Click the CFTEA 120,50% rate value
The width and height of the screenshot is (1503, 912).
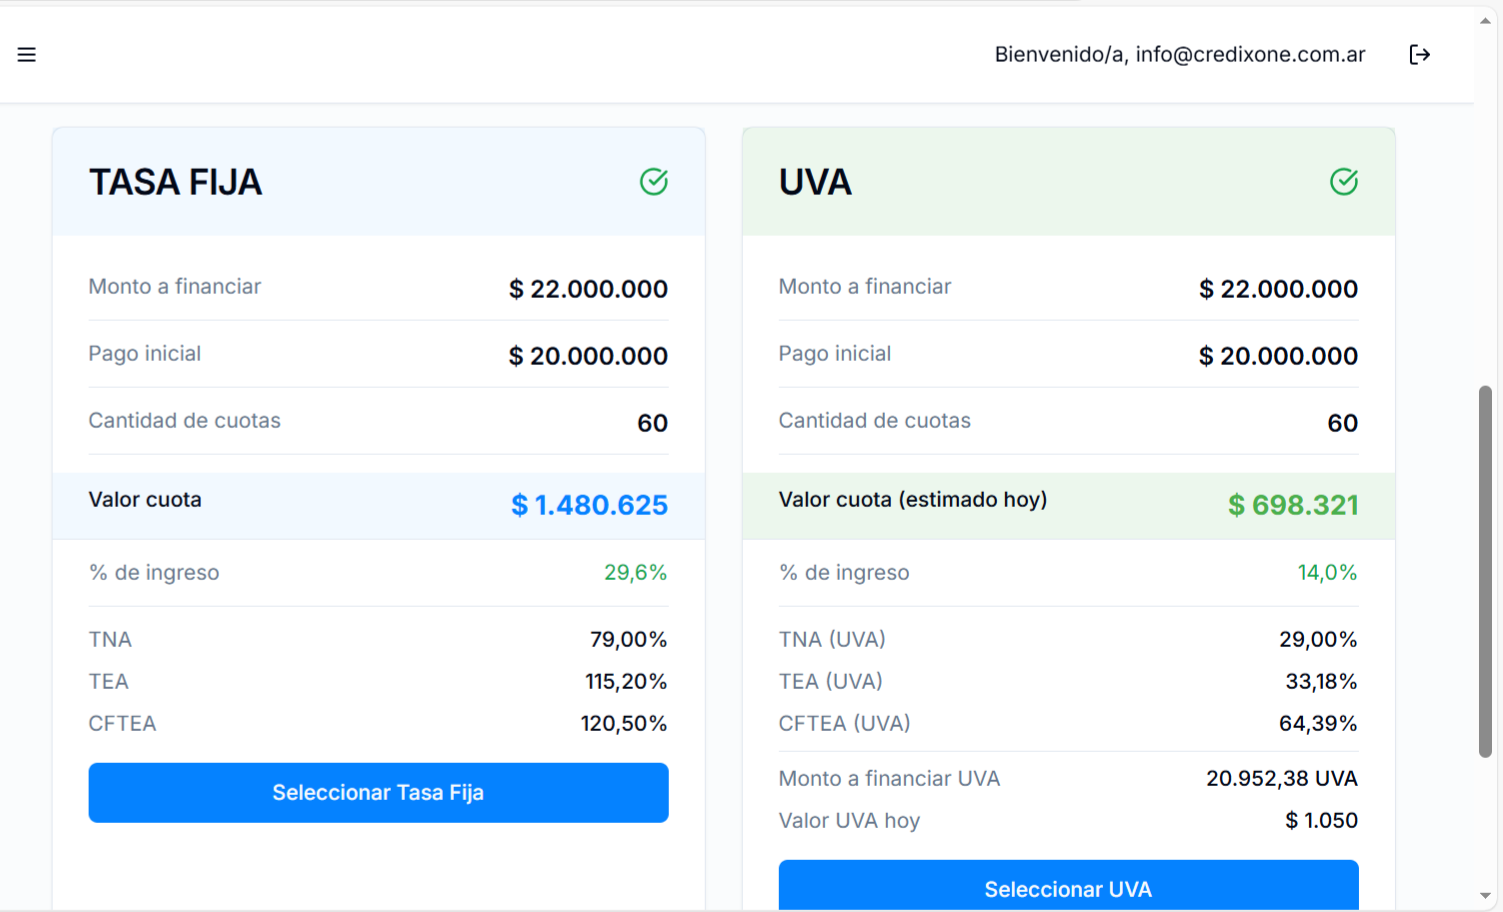point(623,724)
